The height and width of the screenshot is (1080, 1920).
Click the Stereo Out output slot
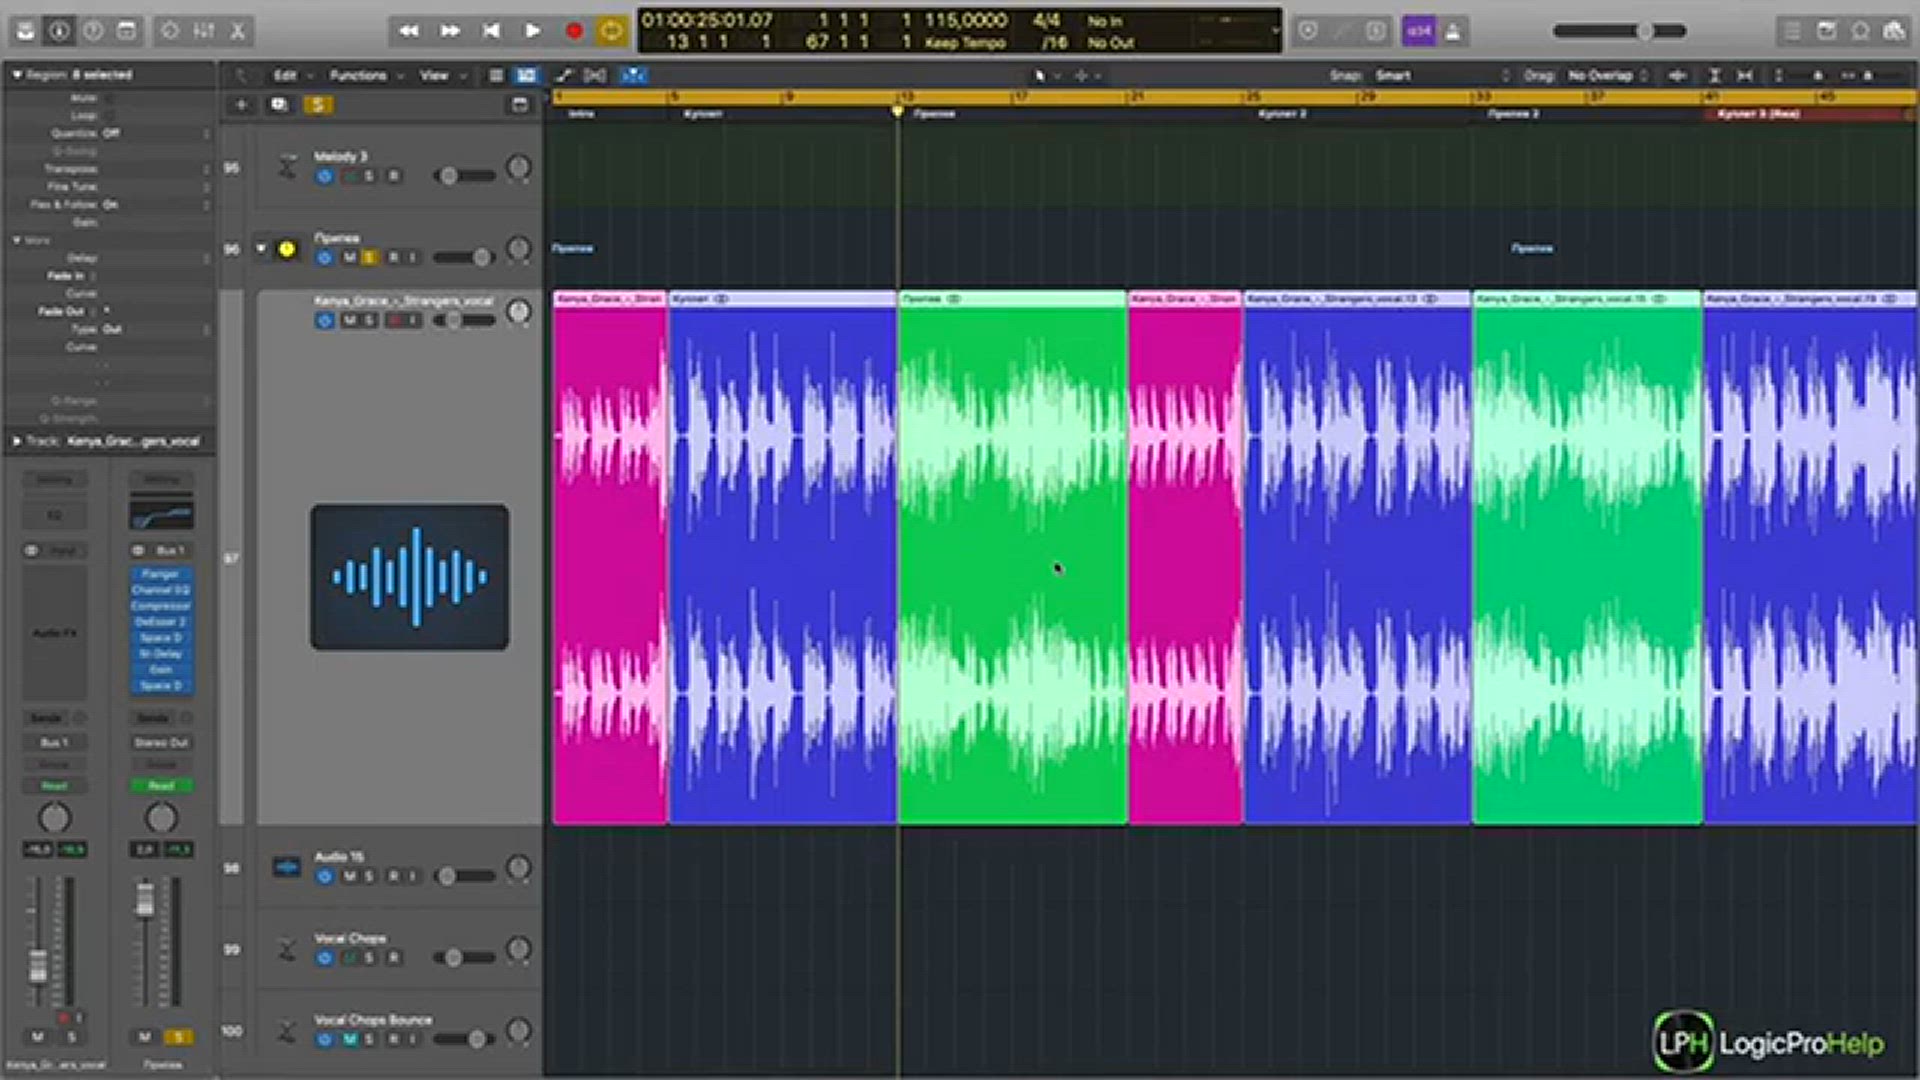click(161, 743)
